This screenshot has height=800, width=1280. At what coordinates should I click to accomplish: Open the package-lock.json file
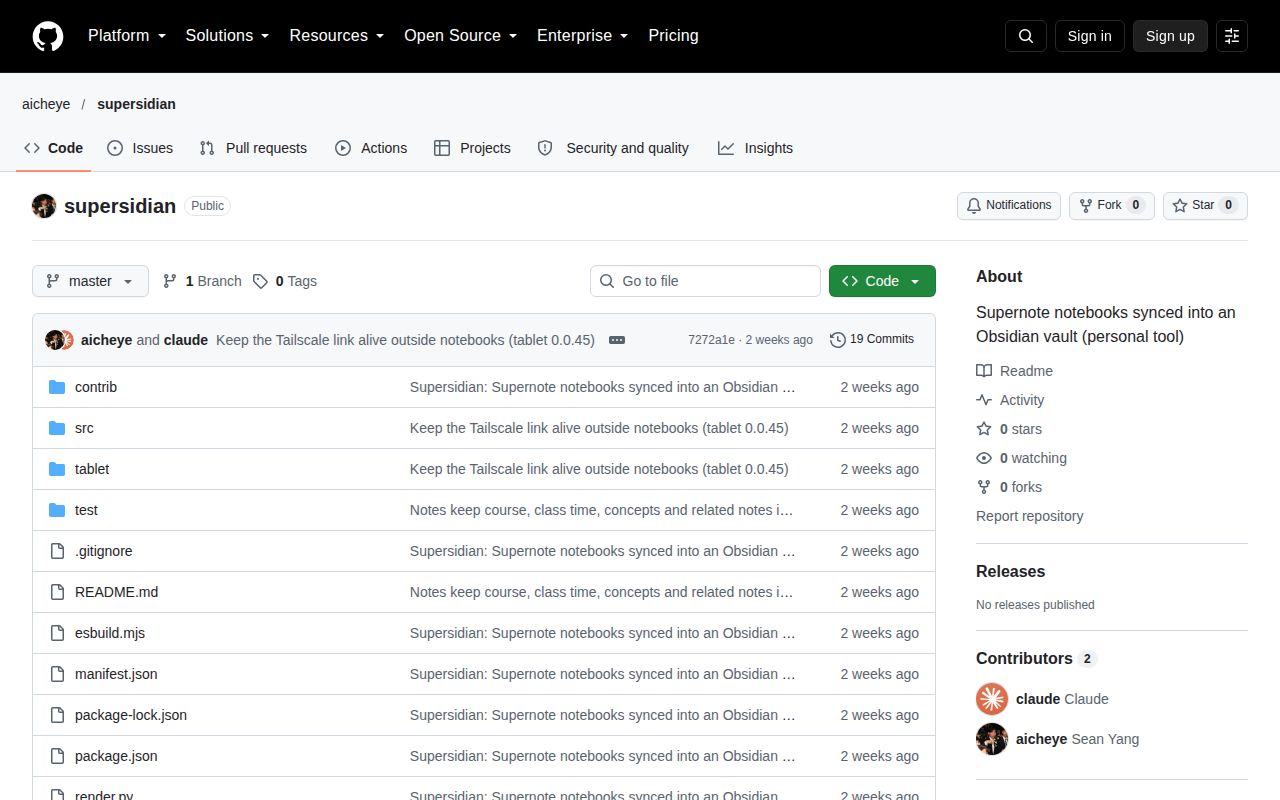coord(131,715)
